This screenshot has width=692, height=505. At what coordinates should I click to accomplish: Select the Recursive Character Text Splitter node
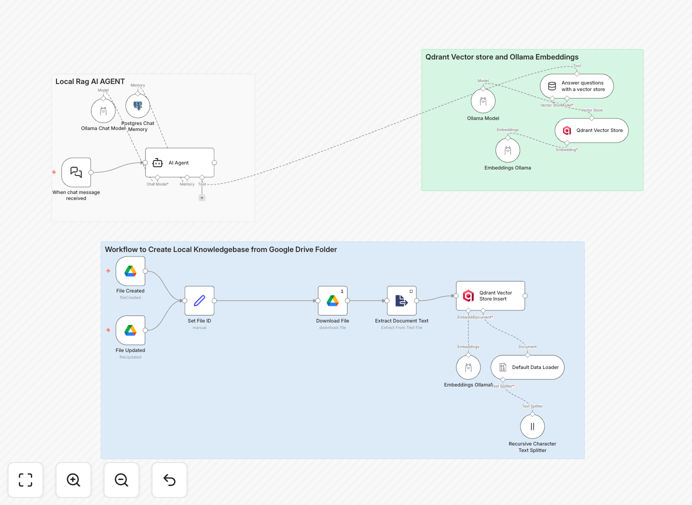coord(532,426)
